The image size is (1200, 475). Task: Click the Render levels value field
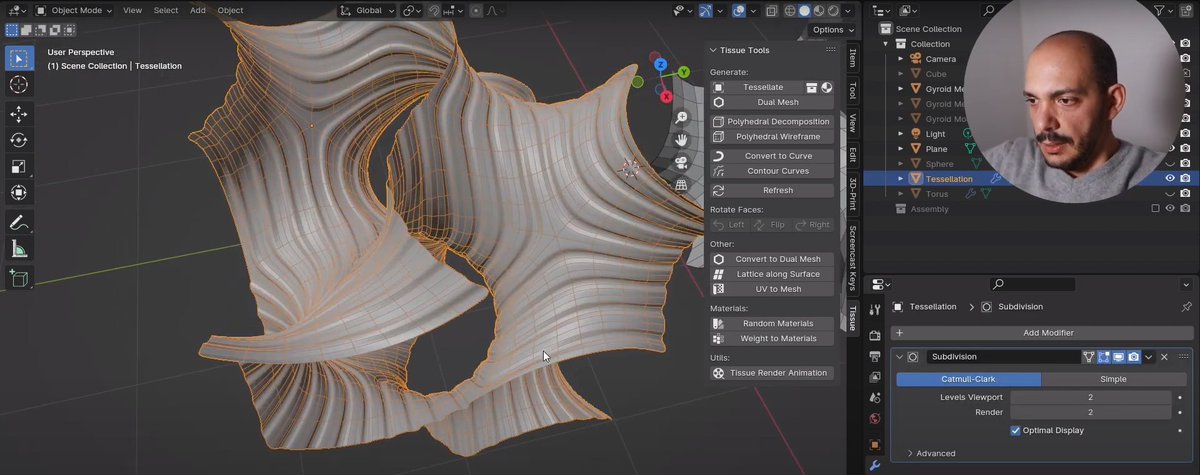pyautogui.click(x=1090, y=412)
